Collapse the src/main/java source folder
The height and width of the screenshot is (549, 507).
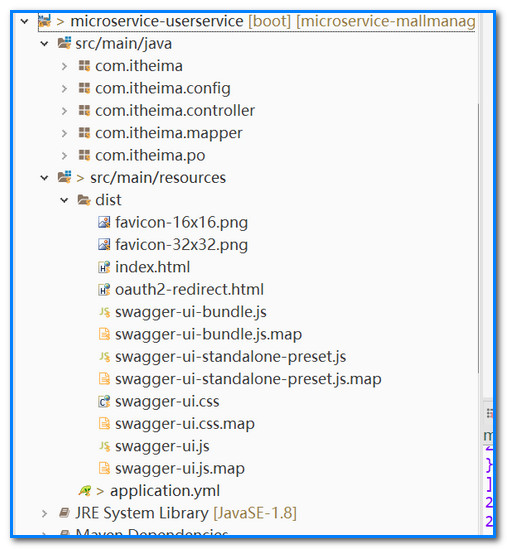[x=44, y=44]
